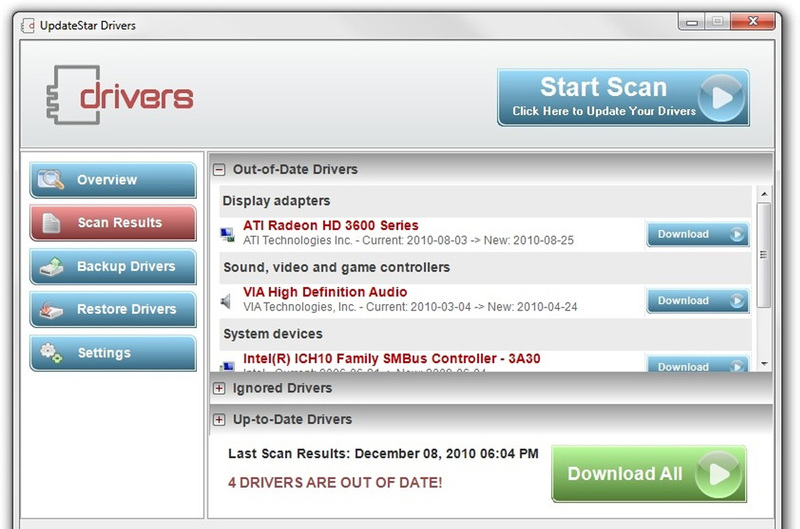Click the Start Scan button

click(623, 97)
